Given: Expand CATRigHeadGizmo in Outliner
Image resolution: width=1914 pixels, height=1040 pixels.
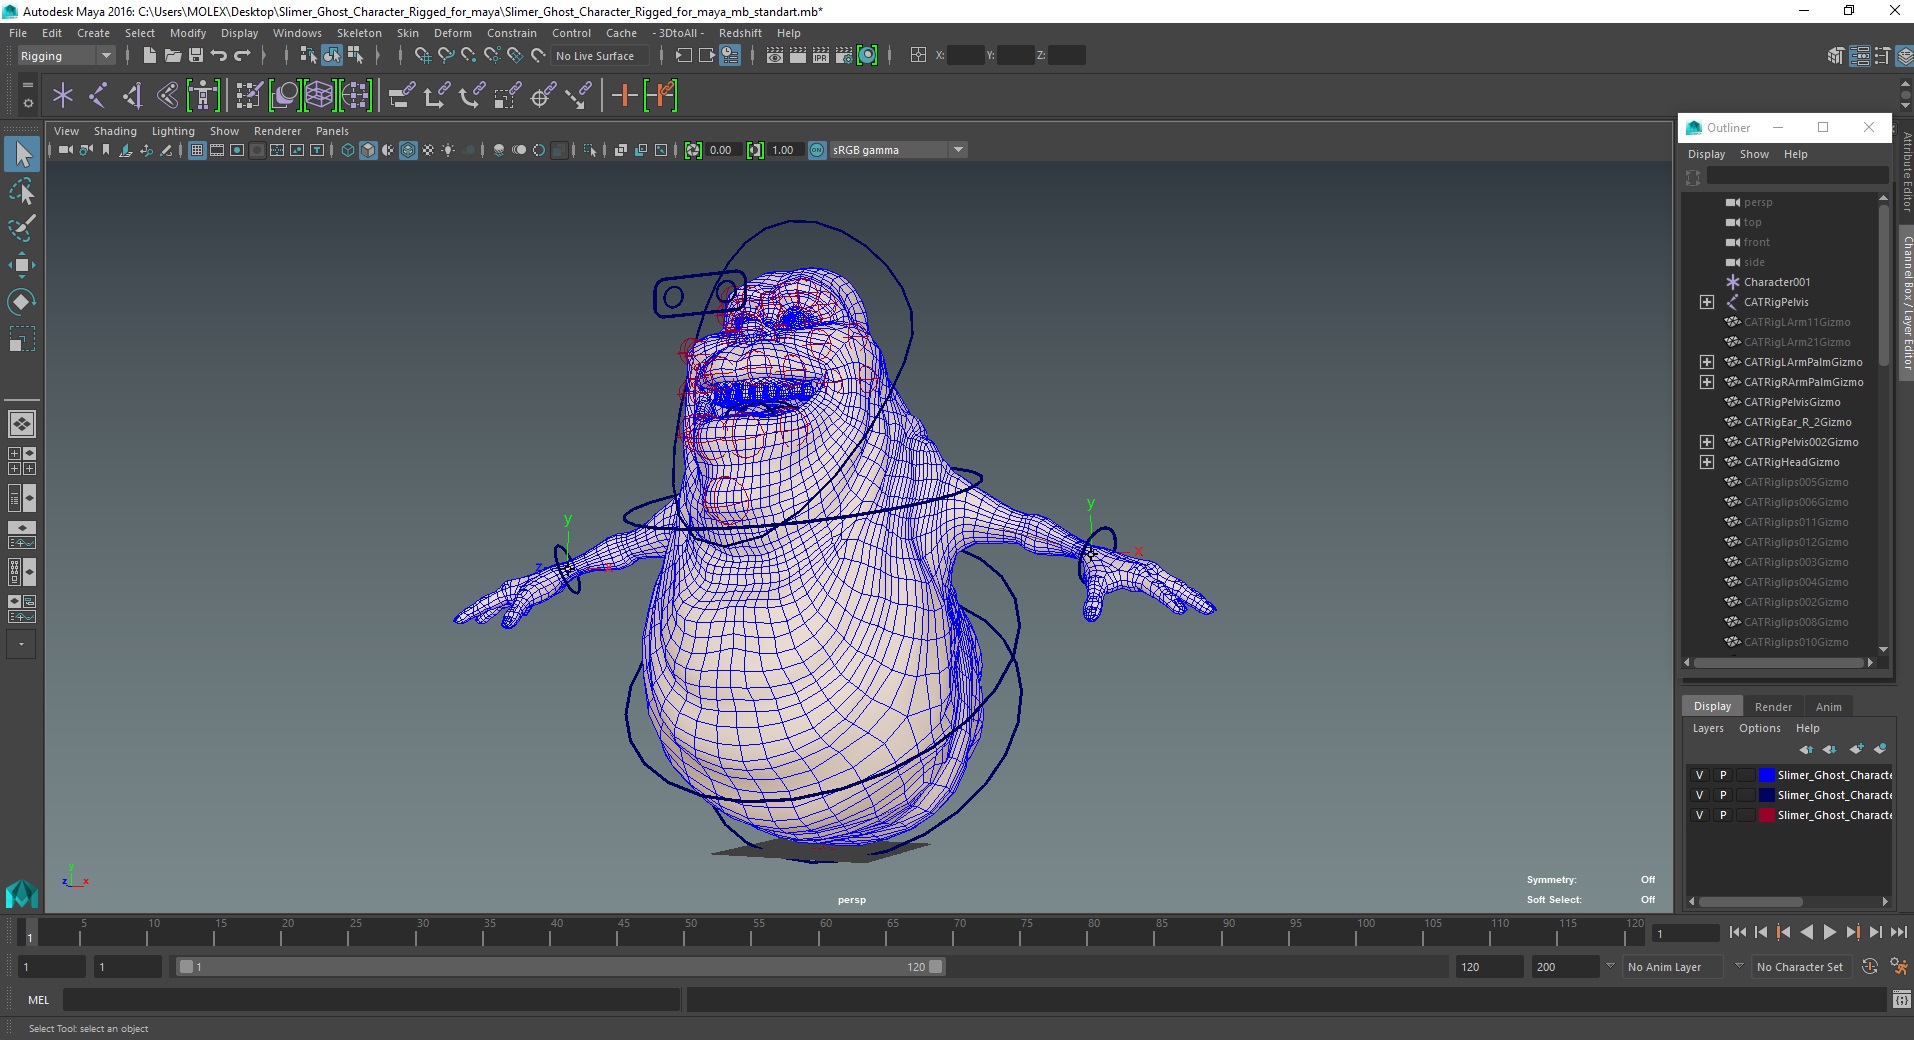Looking at the screenshot, I should (x=1707, y=462).
